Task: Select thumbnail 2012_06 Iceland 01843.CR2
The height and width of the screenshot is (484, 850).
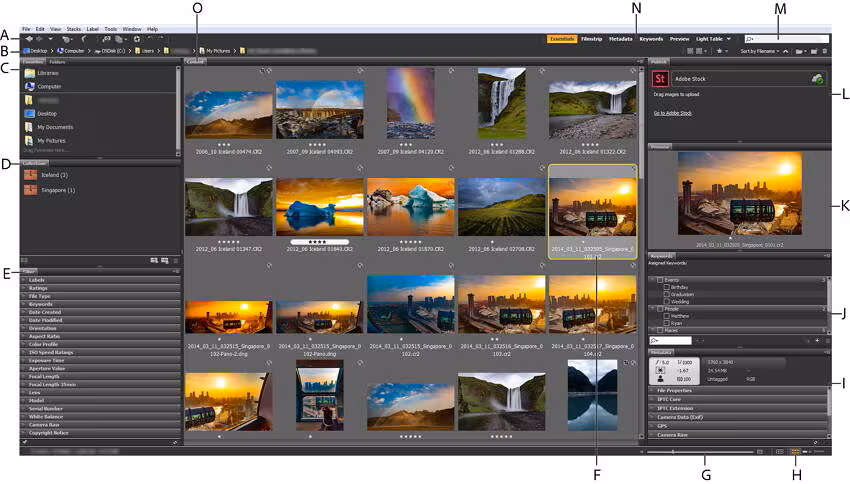Action: click(x=319, y=206)
